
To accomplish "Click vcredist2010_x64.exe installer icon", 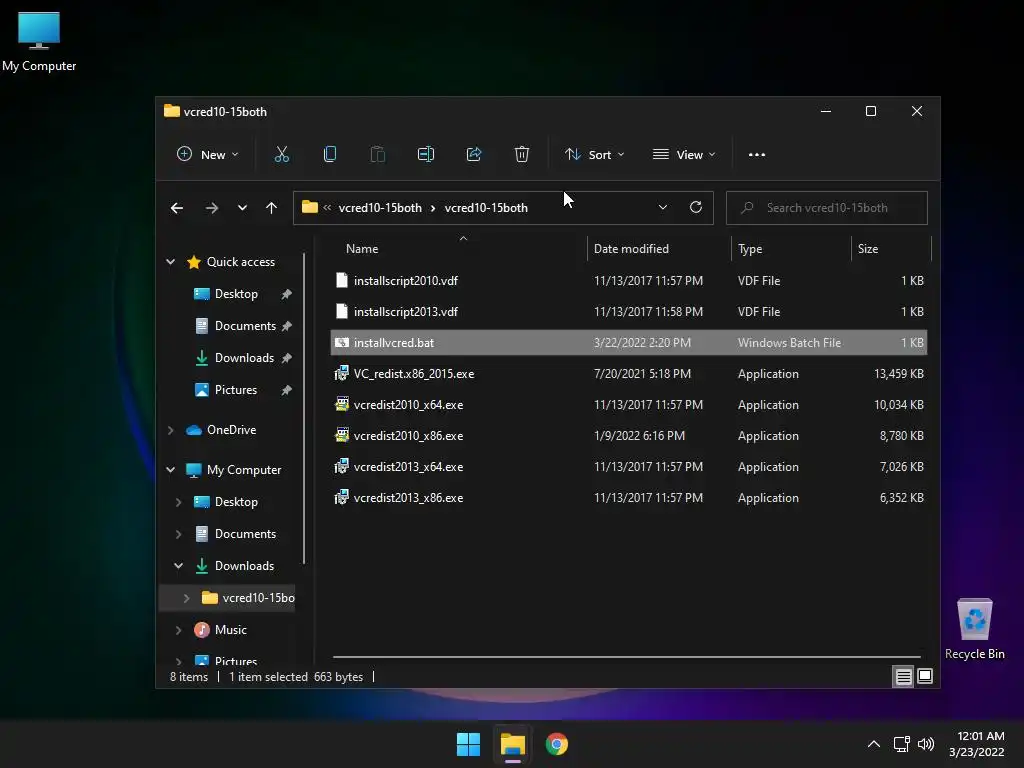I will (x=341, y=404).
